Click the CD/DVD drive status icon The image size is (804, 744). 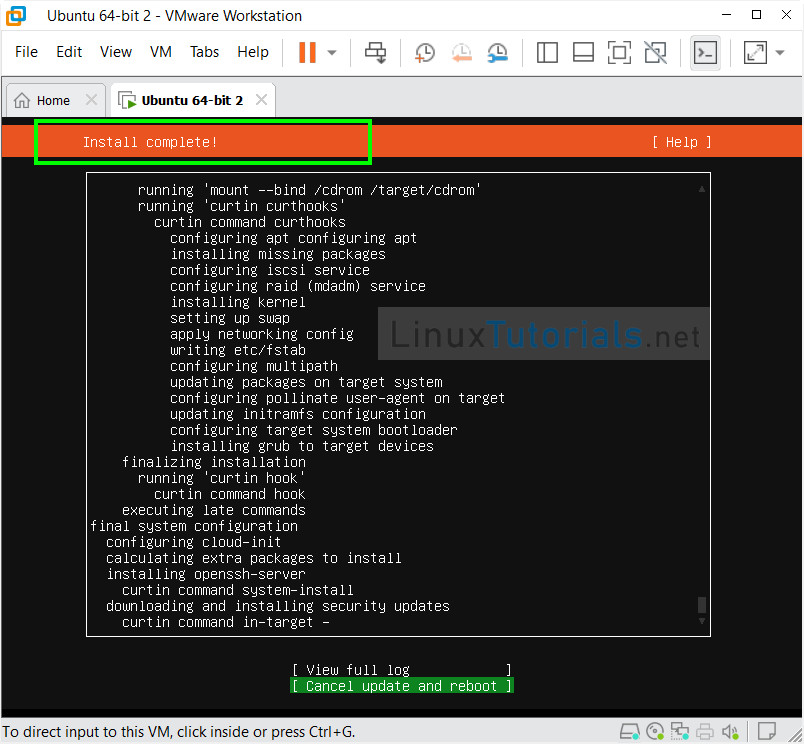(x=655, y=731)
